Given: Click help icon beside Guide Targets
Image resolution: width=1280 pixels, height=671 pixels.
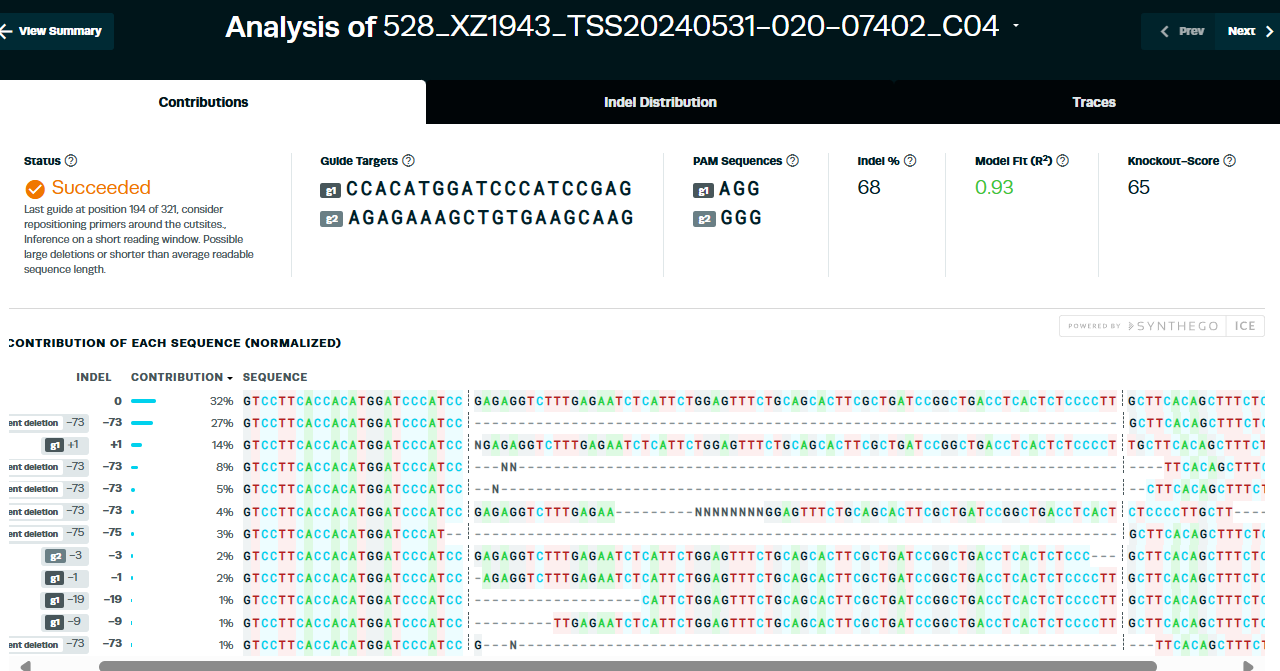Looking at the screenshot, I should [408, 161].
